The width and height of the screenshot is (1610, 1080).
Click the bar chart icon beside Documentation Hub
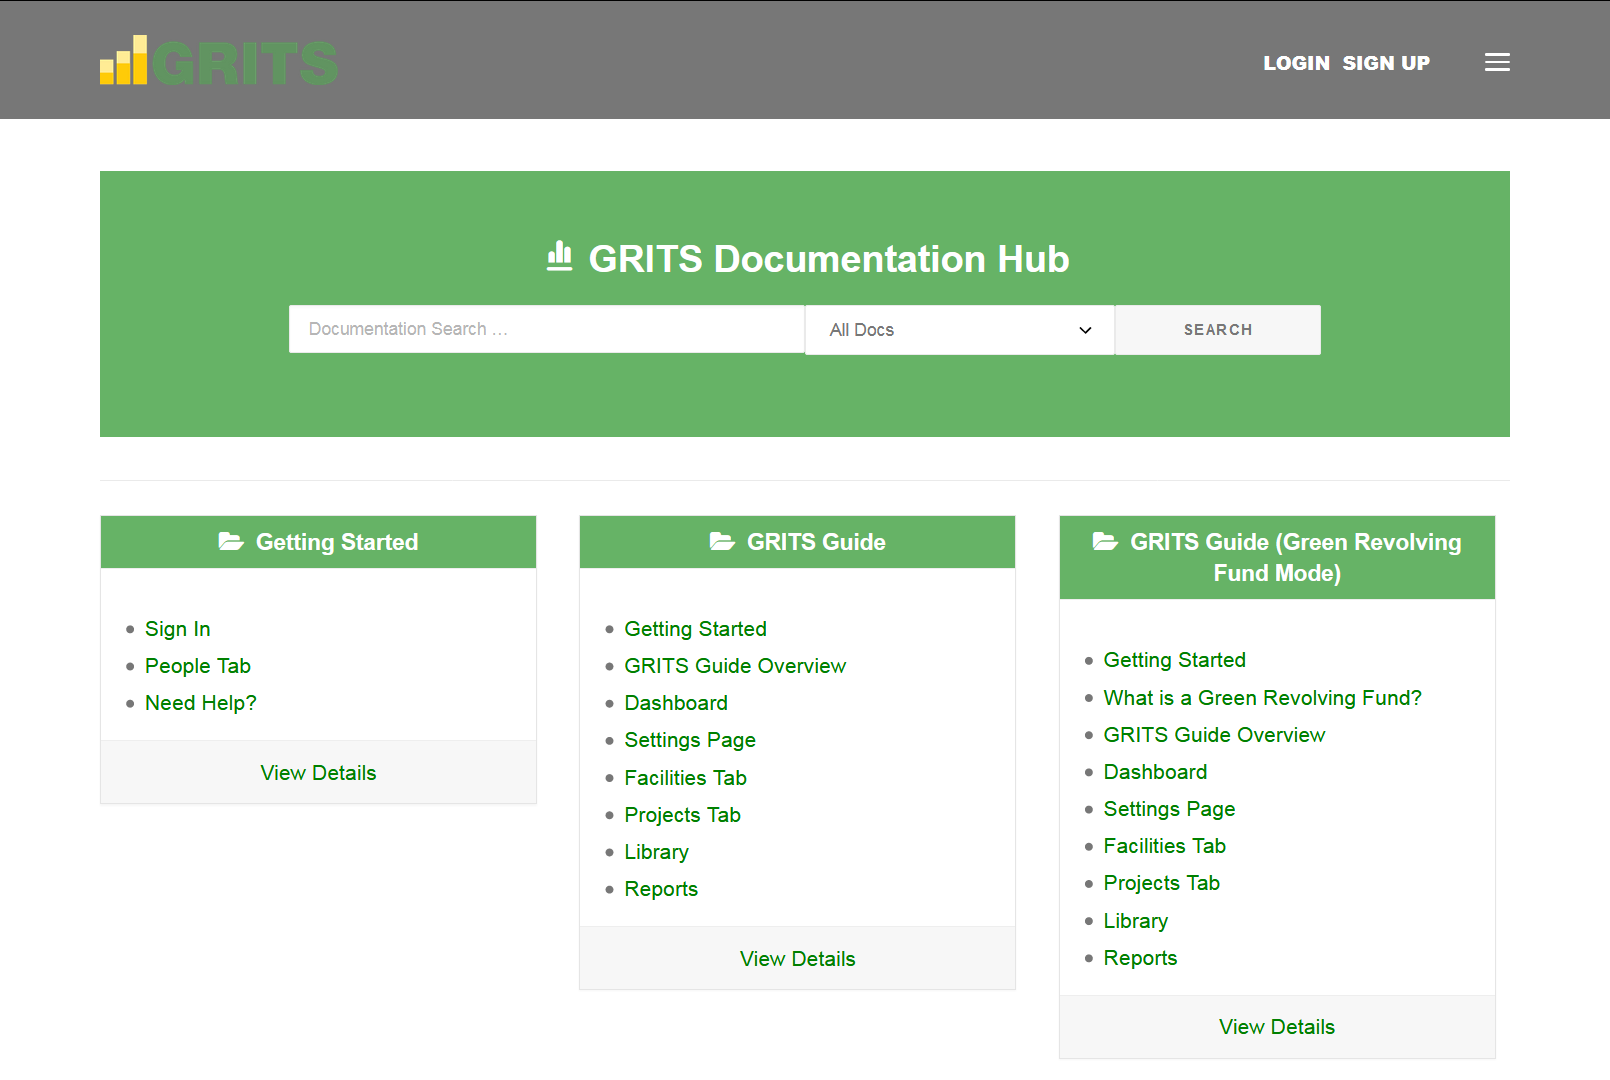pyautogui.click(x=560, y=257)
